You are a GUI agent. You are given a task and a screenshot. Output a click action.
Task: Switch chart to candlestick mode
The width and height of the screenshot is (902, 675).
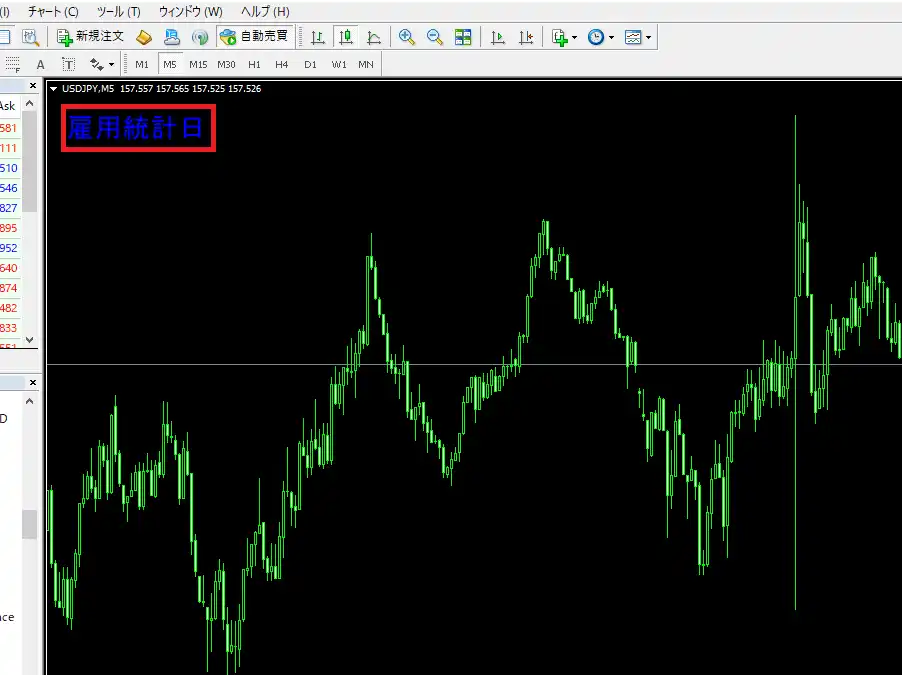346,37
